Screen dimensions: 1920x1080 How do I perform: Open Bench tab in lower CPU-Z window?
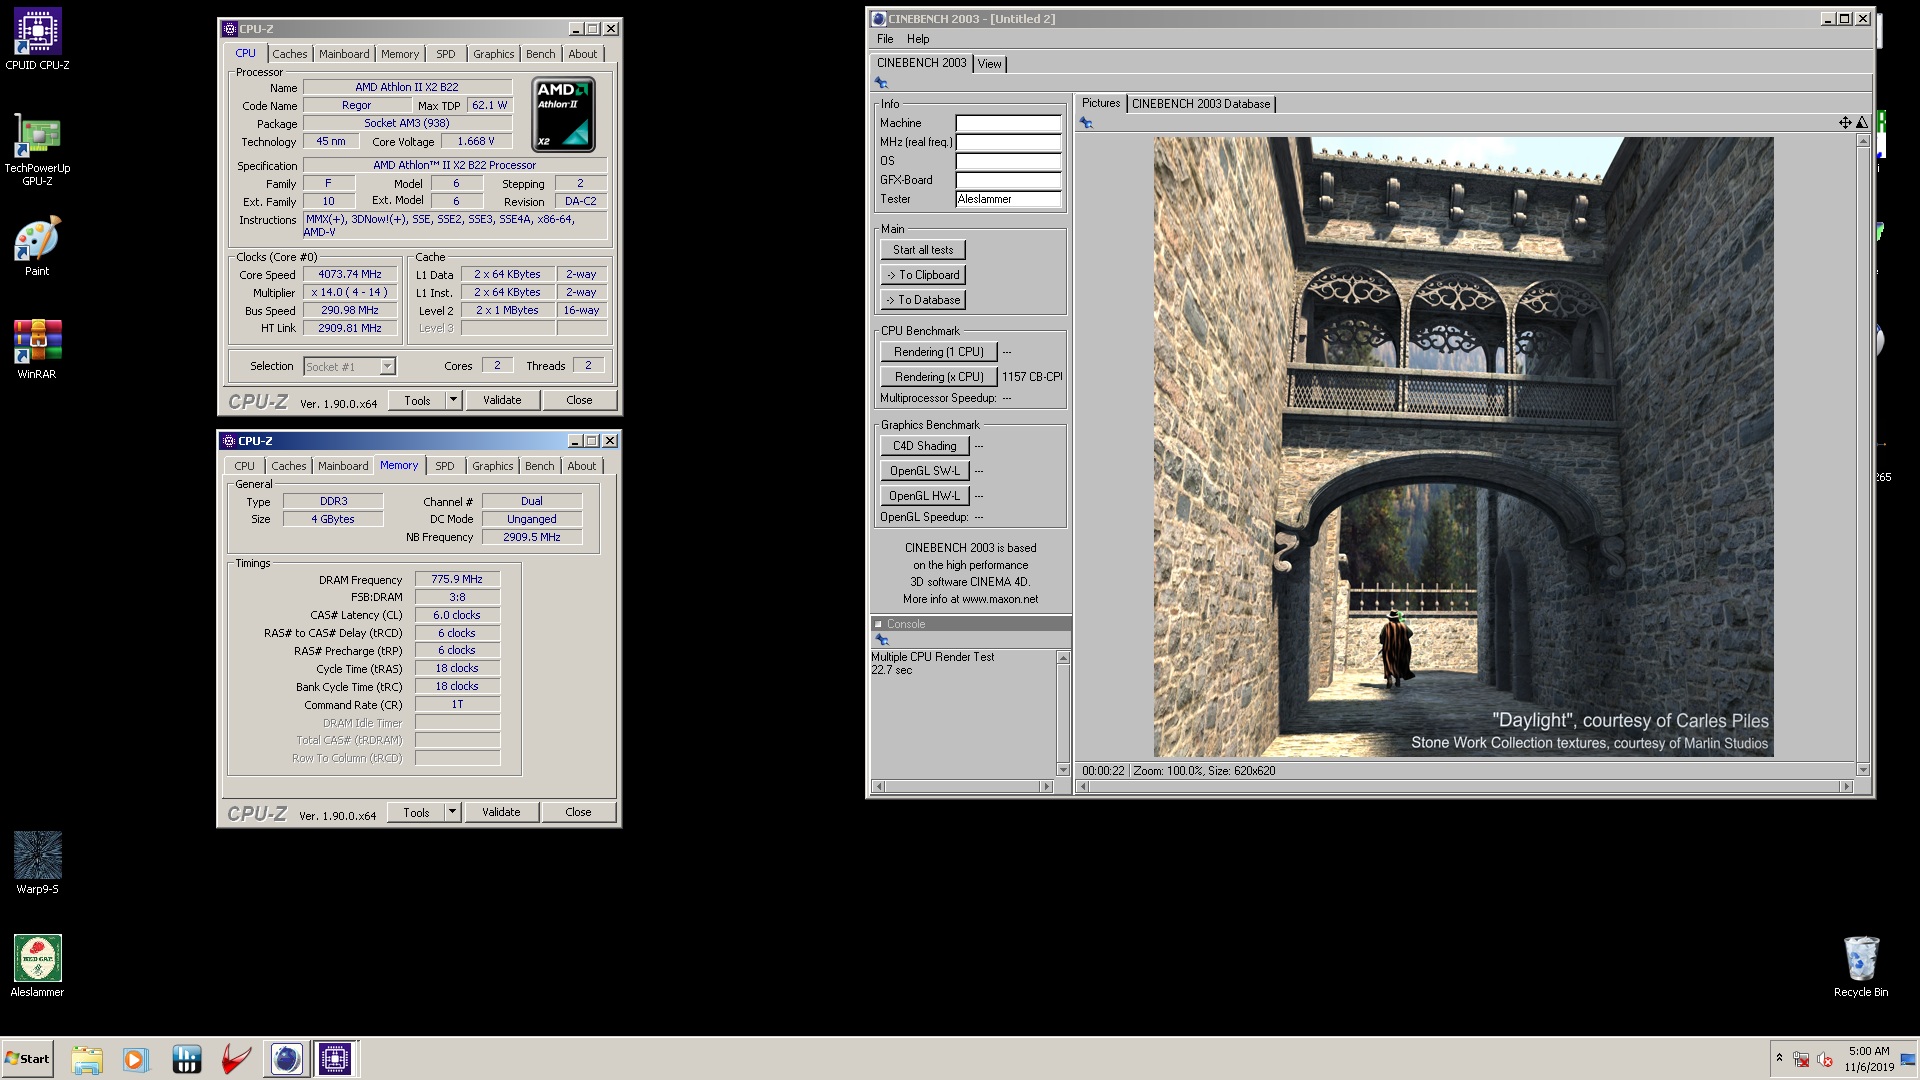[x=539, y=466]
